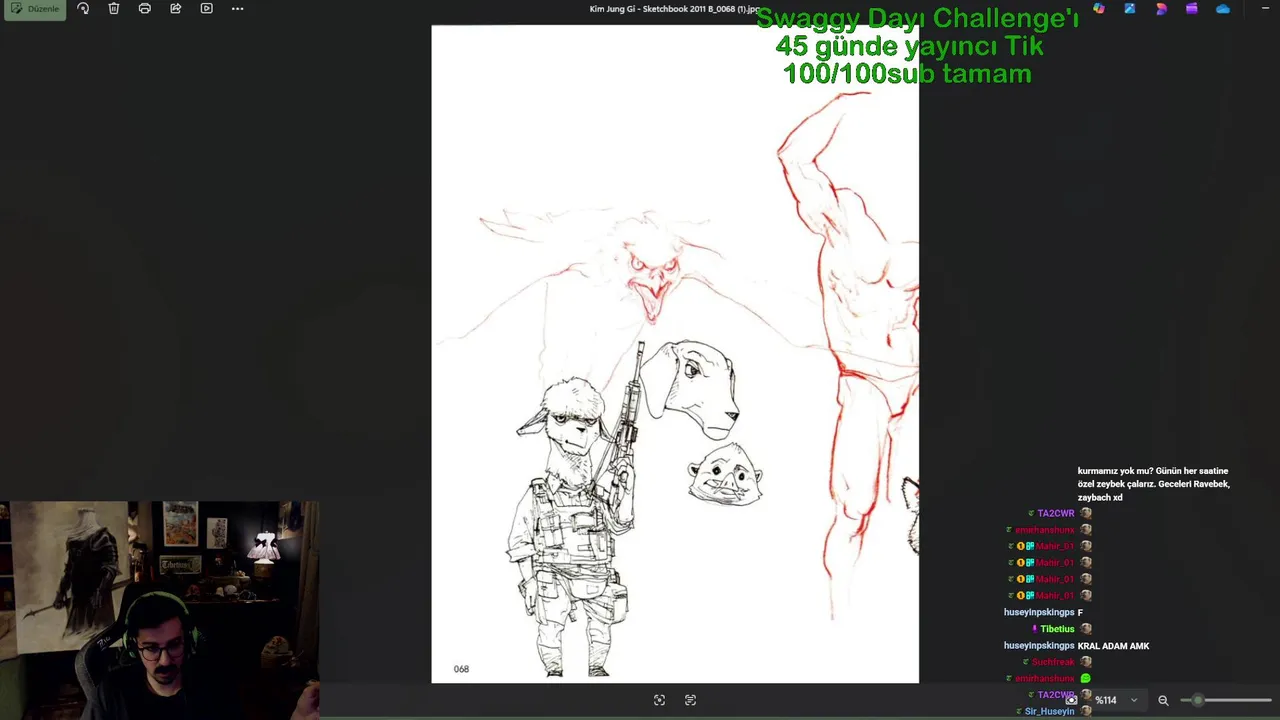Start slideshow with the play icon
The height and width of the screenshot is (720, 1280).
(206, 9)
